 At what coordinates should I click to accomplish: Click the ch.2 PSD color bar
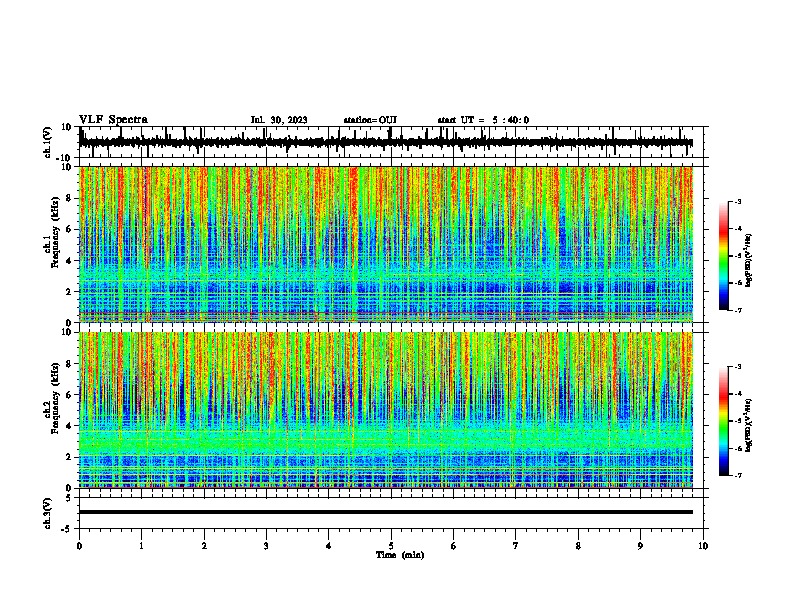click(724, 421)
